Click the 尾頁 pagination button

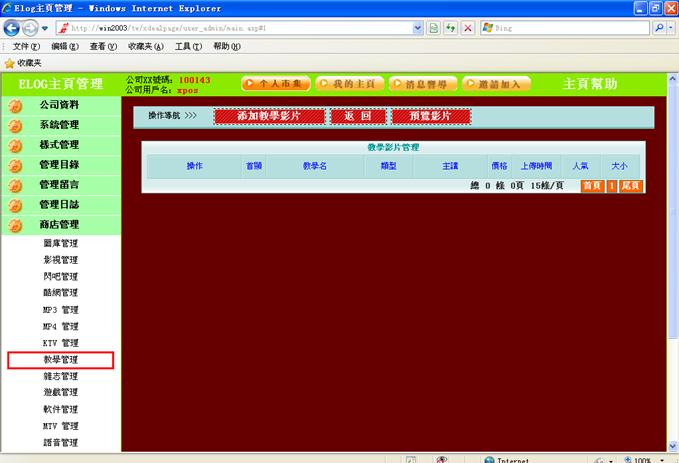(631, 186)
